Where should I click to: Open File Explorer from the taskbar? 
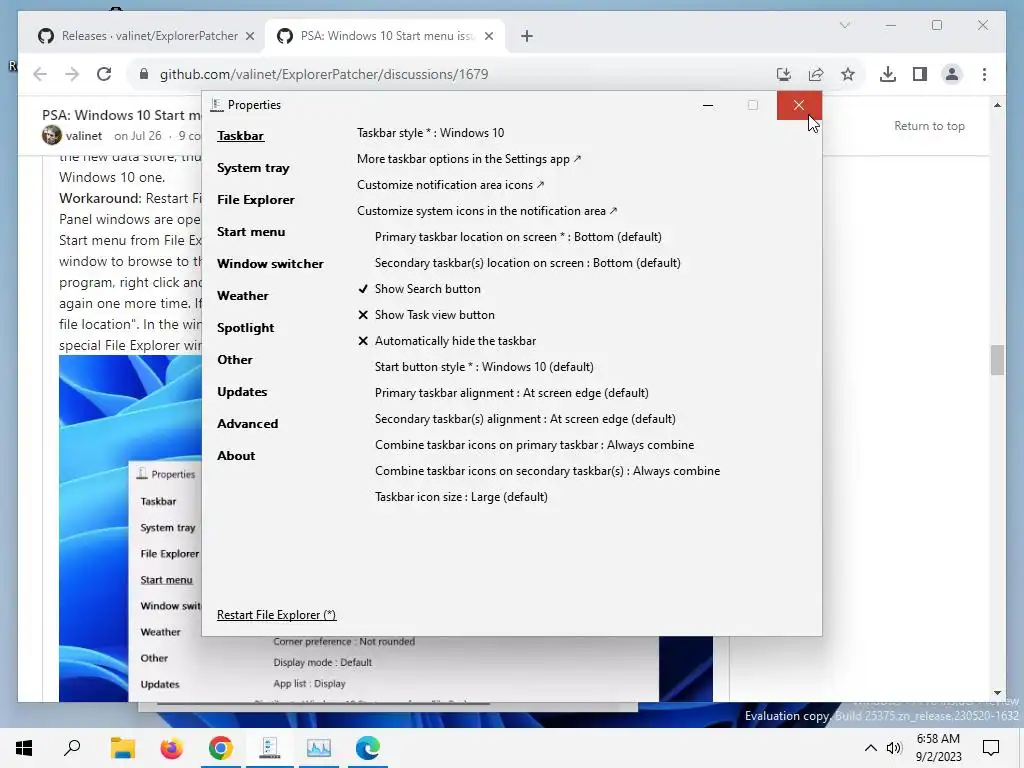coord(122,748)
